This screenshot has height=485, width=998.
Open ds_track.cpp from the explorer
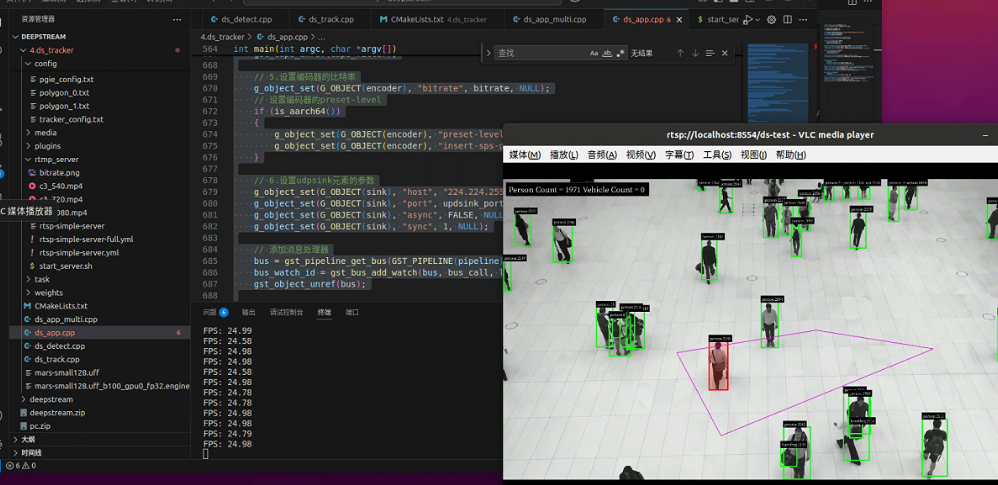tap(57, 360)
